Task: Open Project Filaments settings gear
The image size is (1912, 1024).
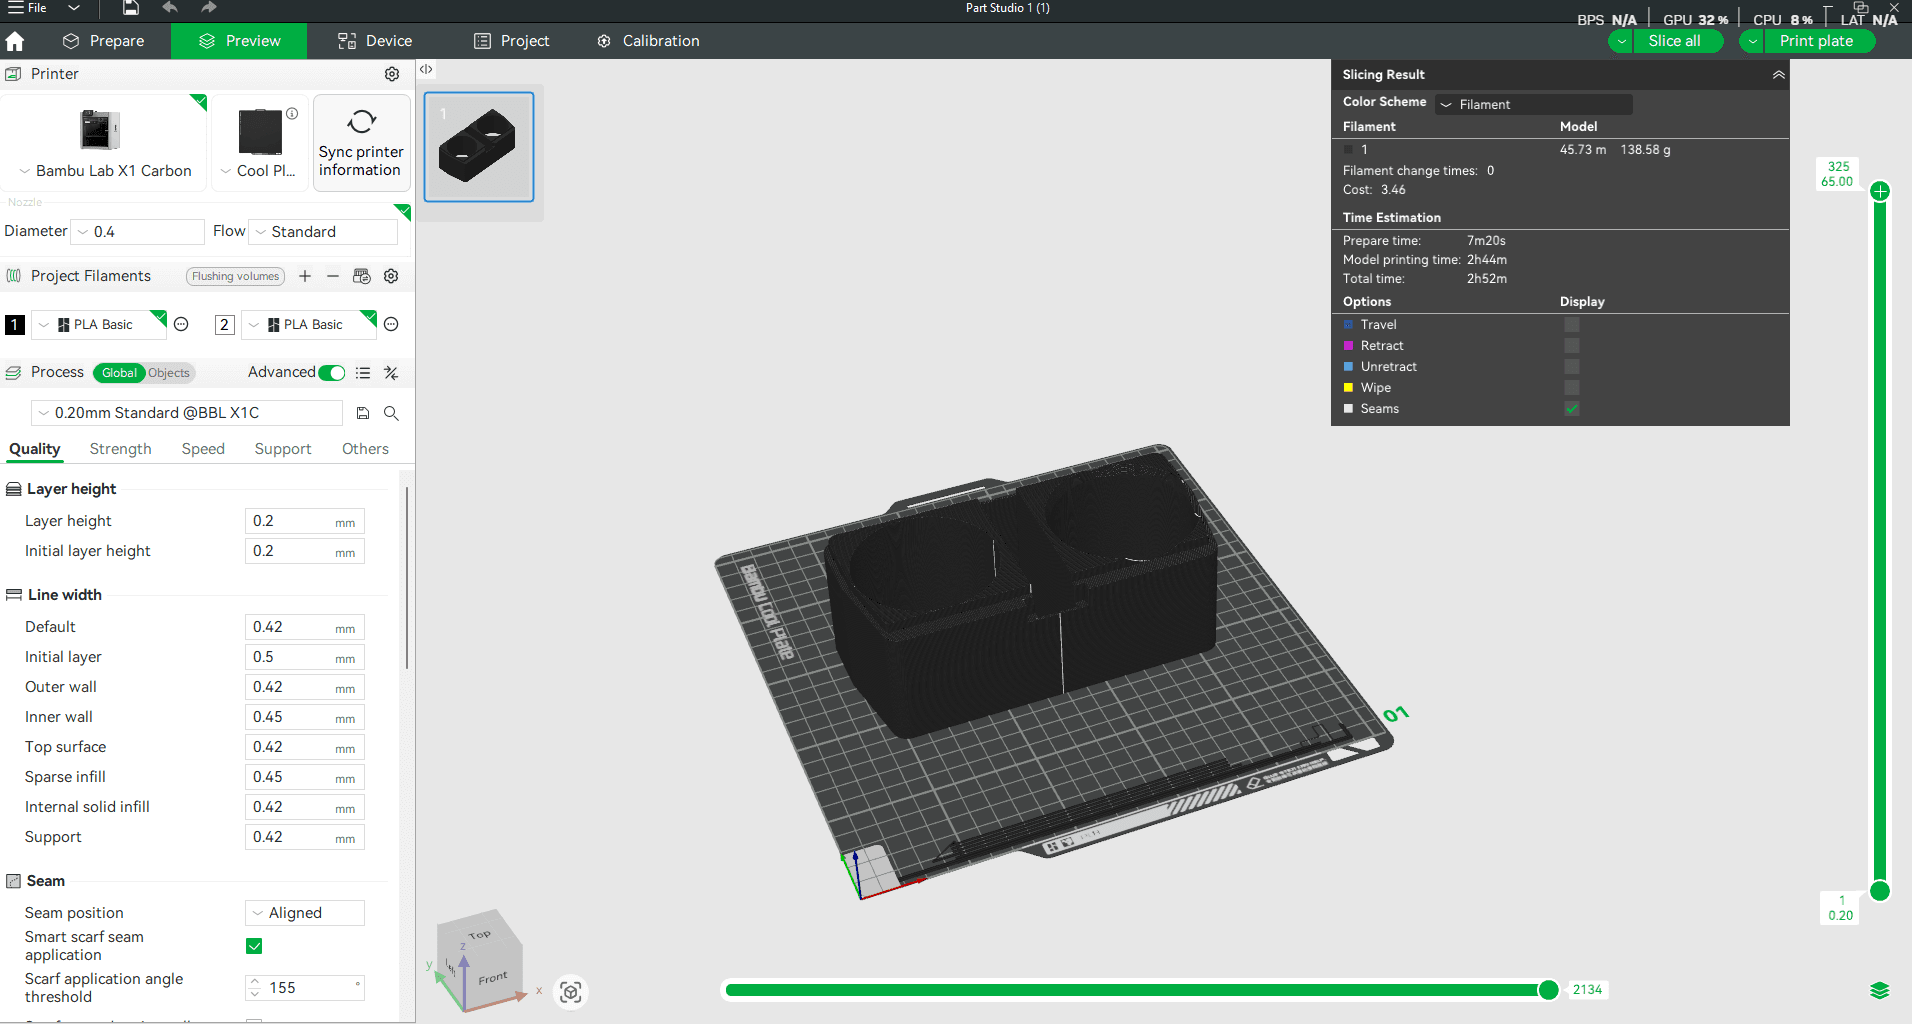Action: pyautogui.click(x=391, y=276)
